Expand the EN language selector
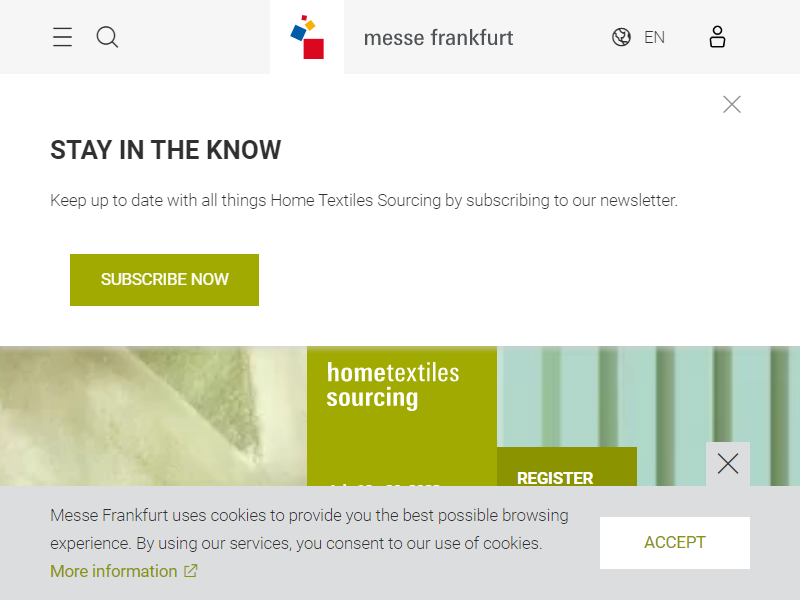800x600 pixels. pos(654,38)
